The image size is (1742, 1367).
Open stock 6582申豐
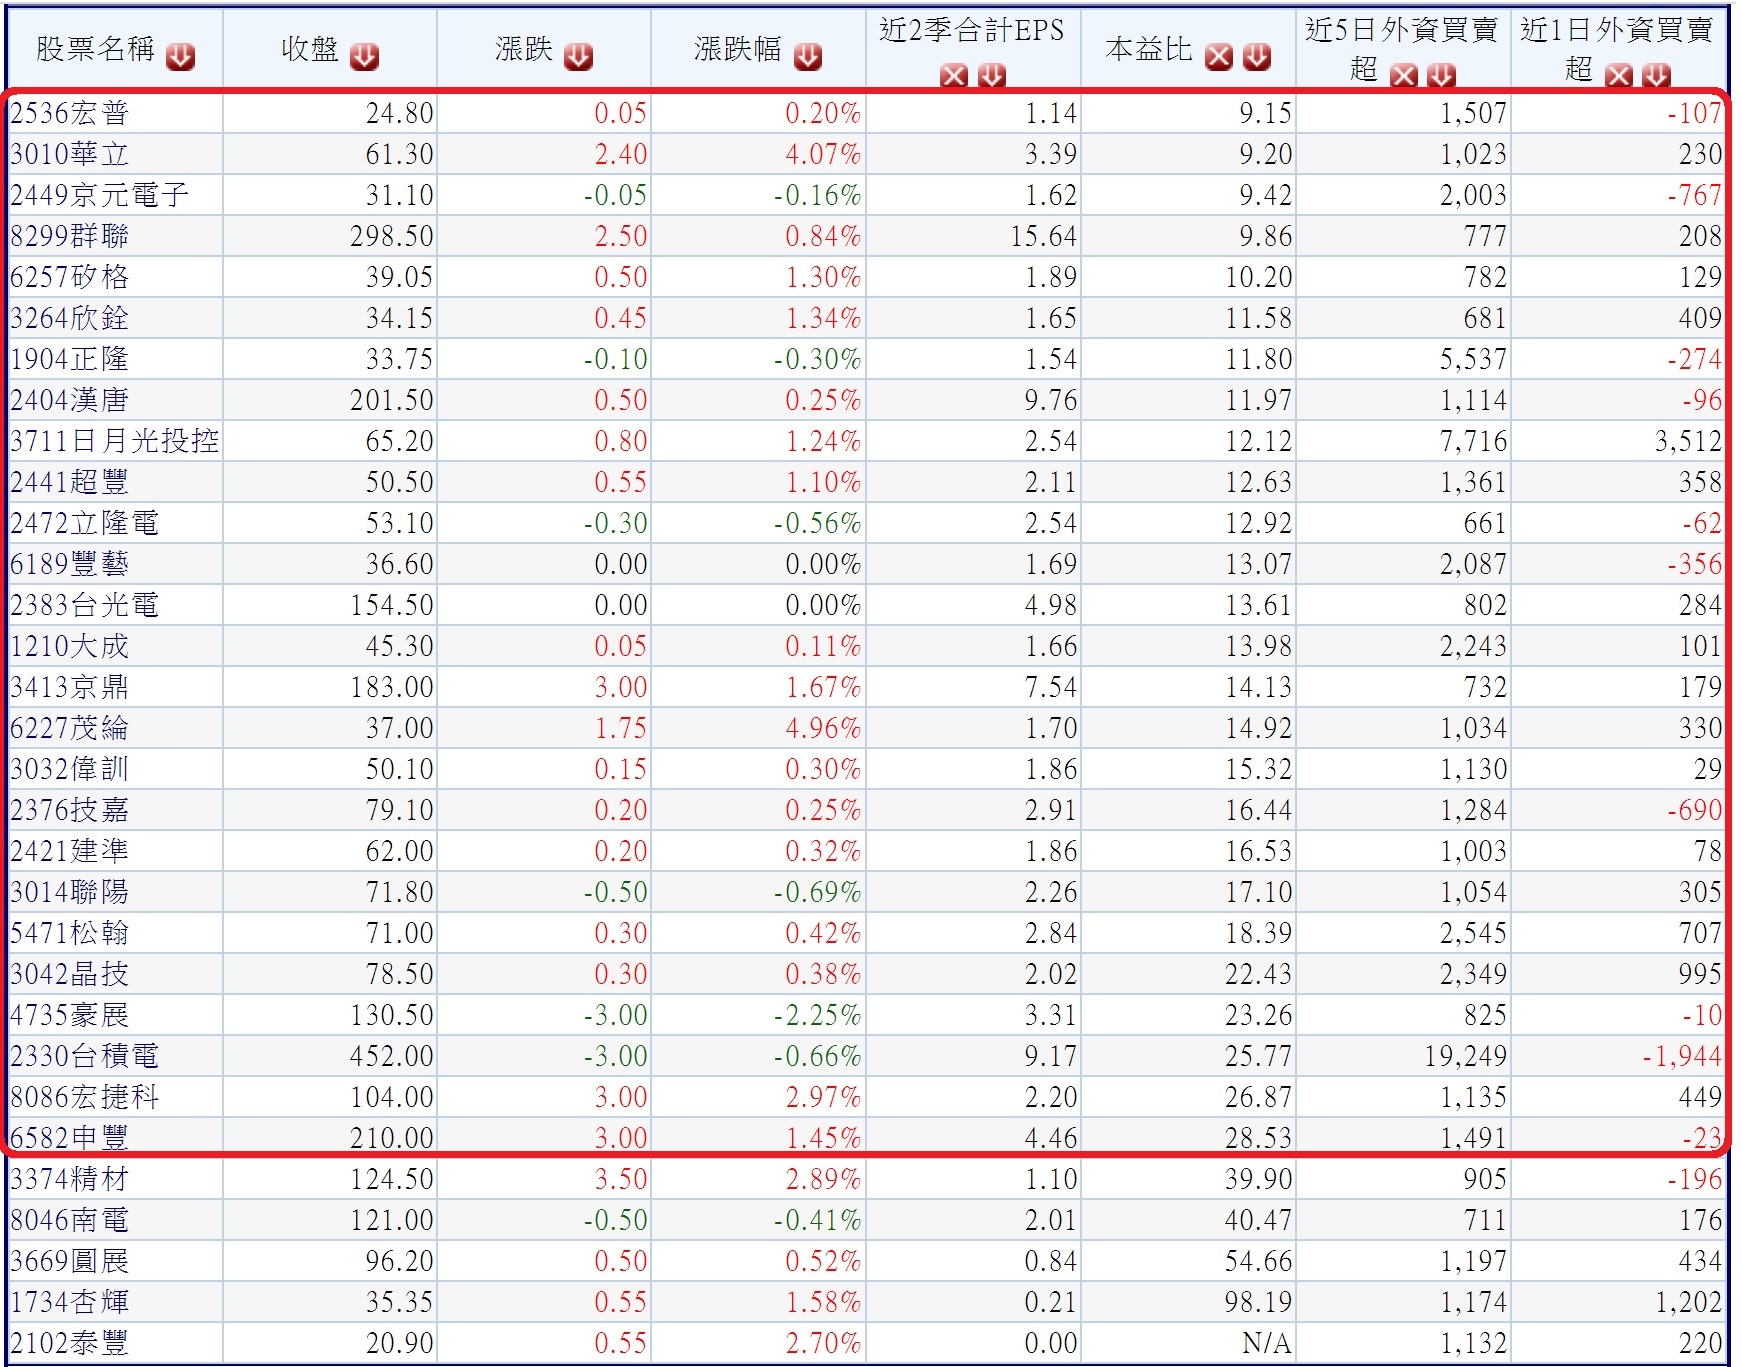(x=70, y=1138)
